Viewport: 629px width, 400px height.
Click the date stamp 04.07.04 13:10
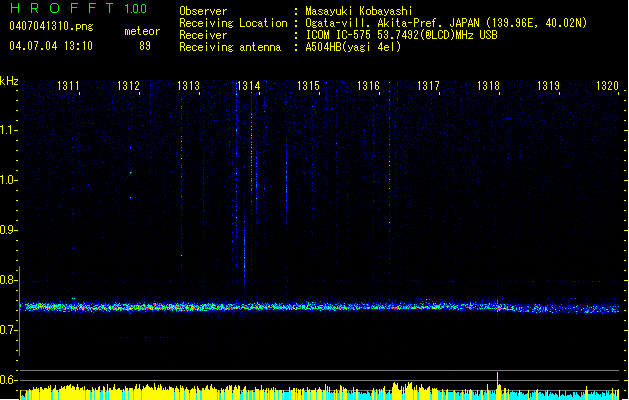coord(51,45)
